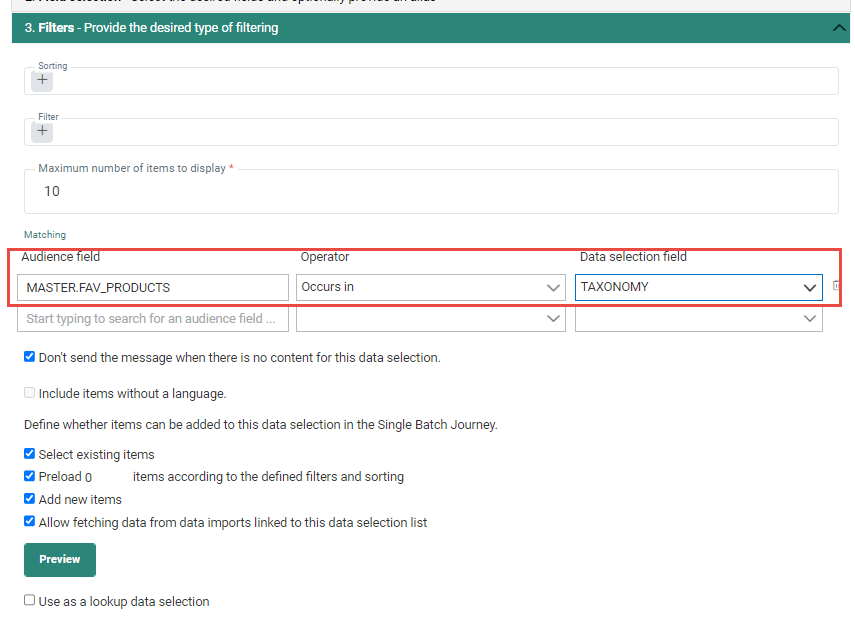Toggle the Preload items checkbox

tap(30, 476)
